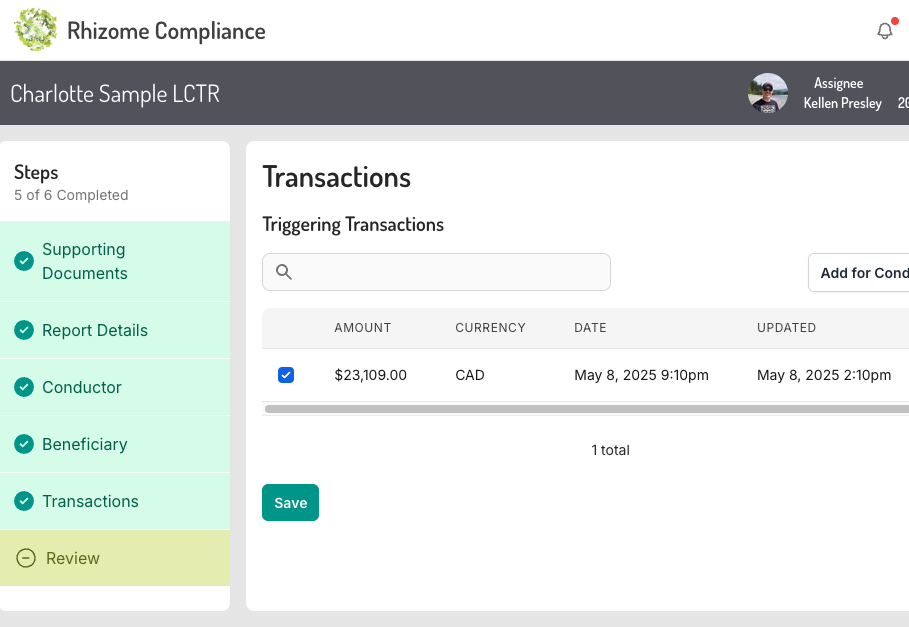Uncheck the $23,109.00 transaction checkbox
This screenshot has width=909, height=627.
pyautogui.click(x=286, y=375)
